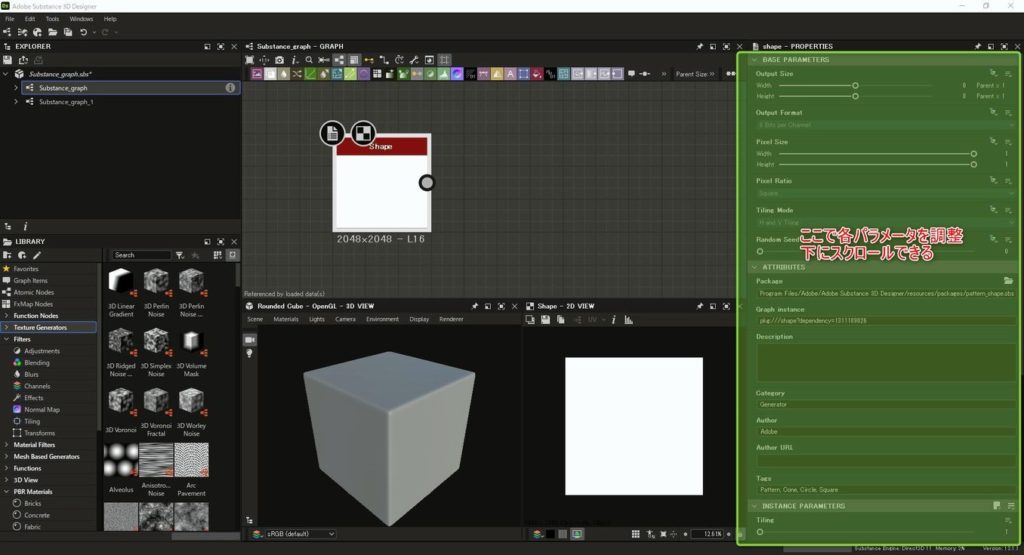Click the light bulb icon in 3D view
Screen dimensions: 1024x555
click(x=249, y=353)
